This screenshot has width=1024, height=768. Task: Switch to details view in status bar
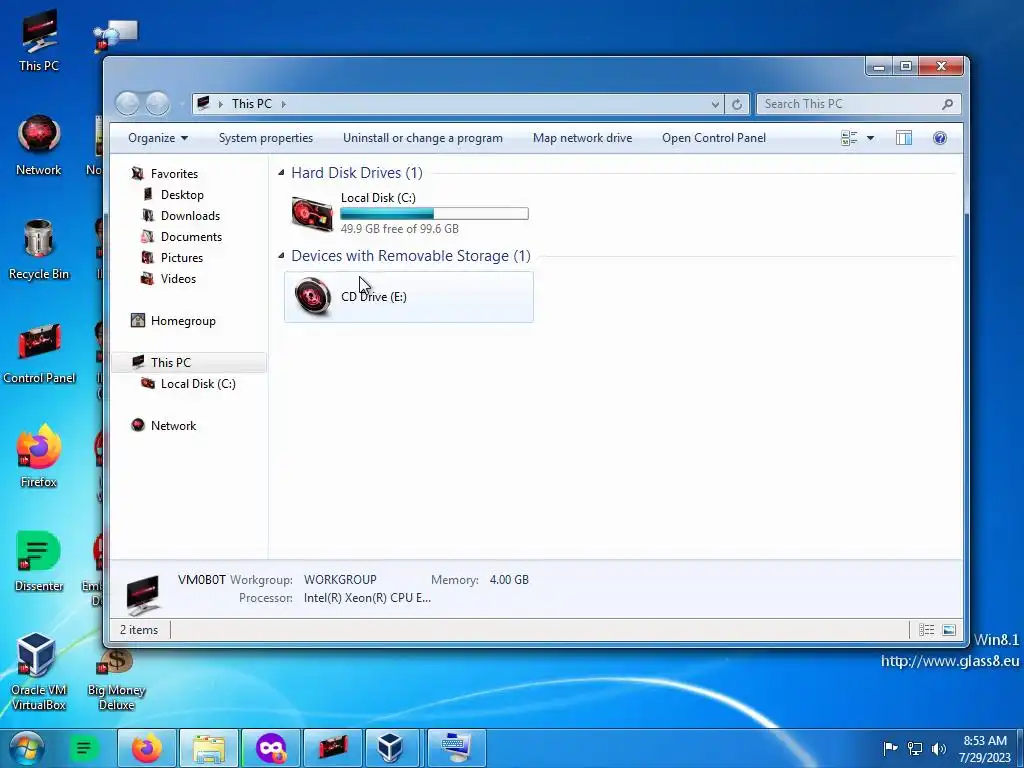[926, 630]
